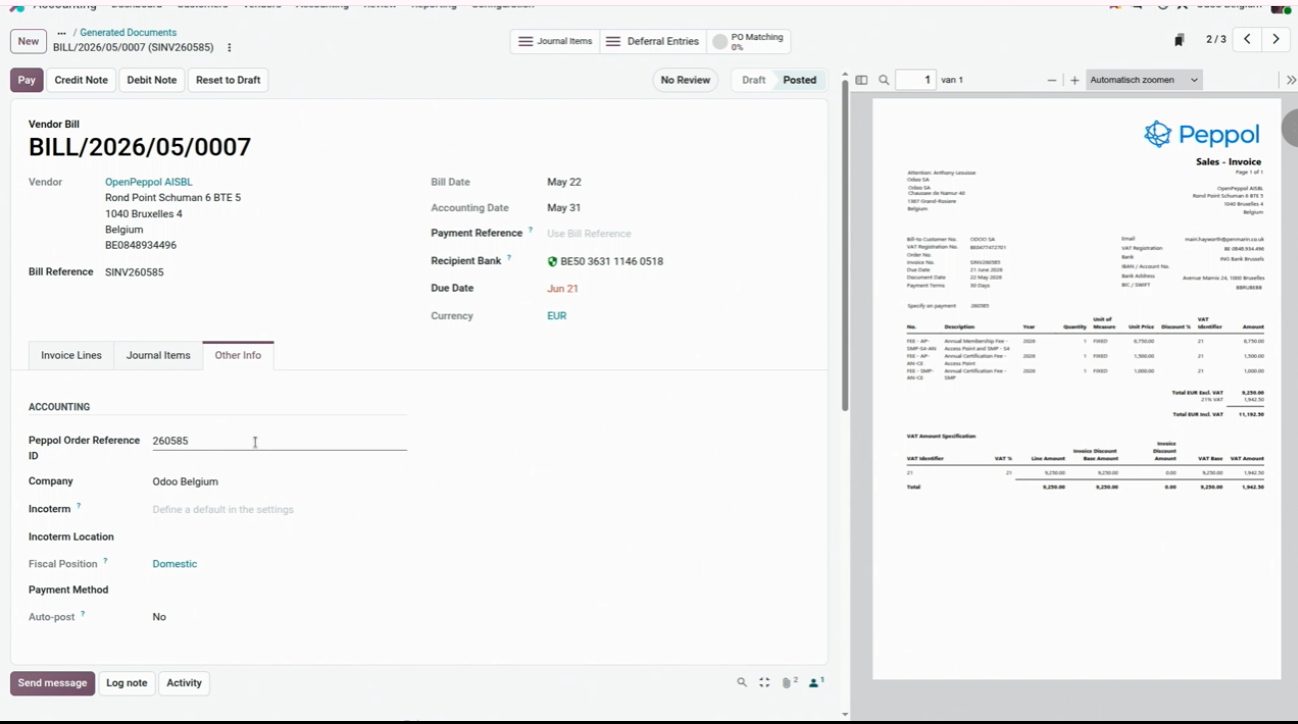This screenshot has height=724, width=1298.
Task: Open PDF zoom level dropdown
Action: click(x=1144, y=80)
